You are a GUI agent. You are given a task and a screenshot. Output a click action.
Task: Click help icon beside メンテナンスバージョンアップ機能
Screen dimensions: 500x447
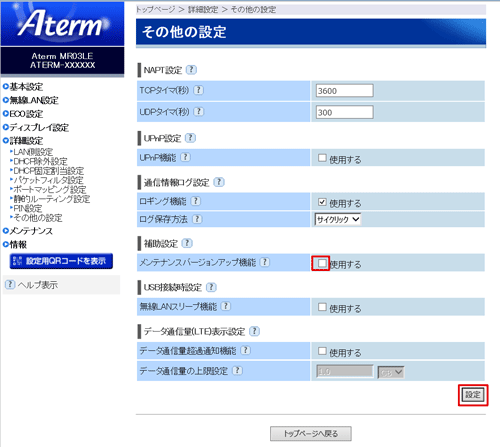pos(265,262)
